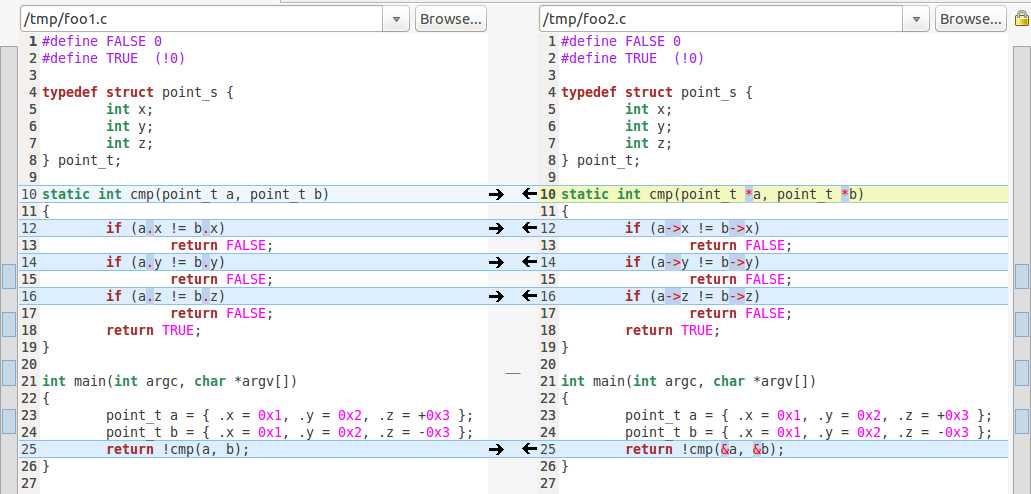Toggle the scroll lock padlock icon
1031x494 pixels.
[x=1022, y=19]
